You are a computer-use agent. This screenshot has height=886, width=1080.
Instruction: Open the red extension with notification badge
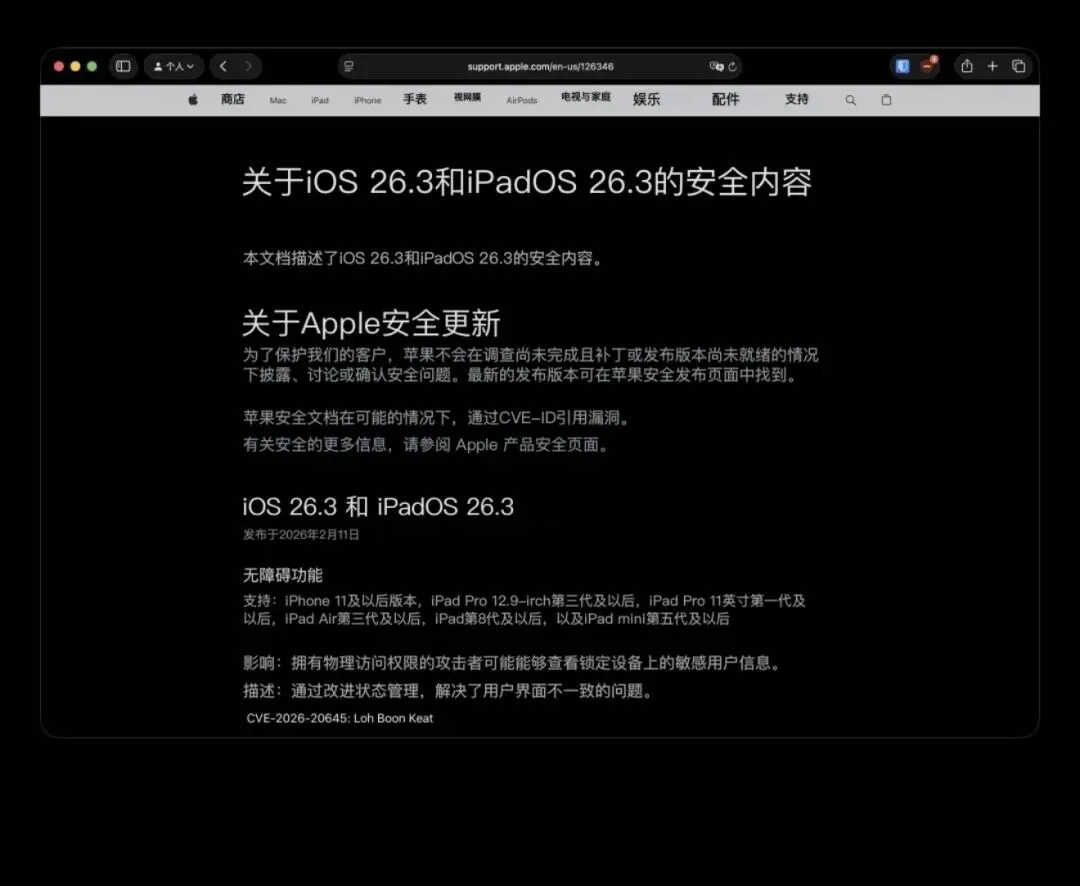928,65
